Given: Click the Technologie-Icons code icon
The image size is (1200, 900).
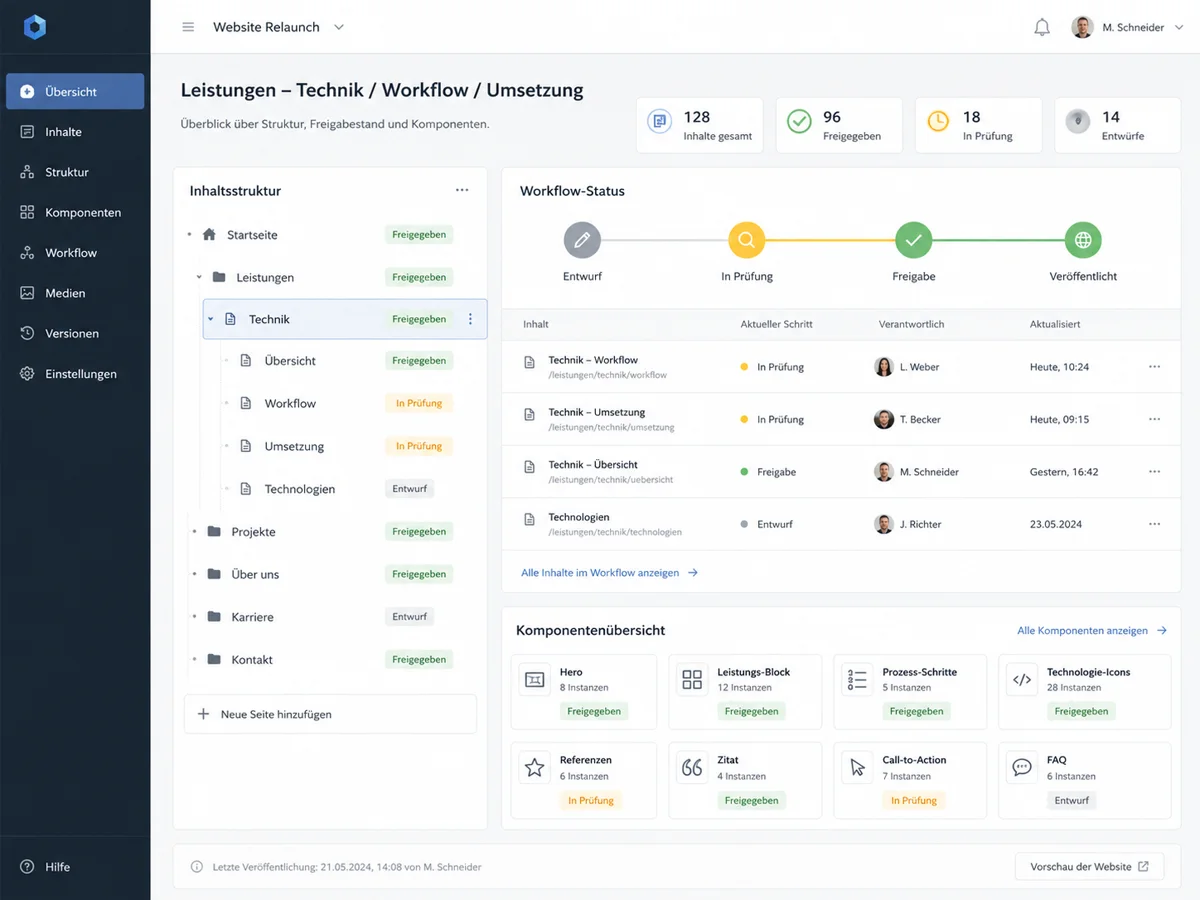Looking at the screenshot, I should pyautogui.click(x=1022, y=680).
